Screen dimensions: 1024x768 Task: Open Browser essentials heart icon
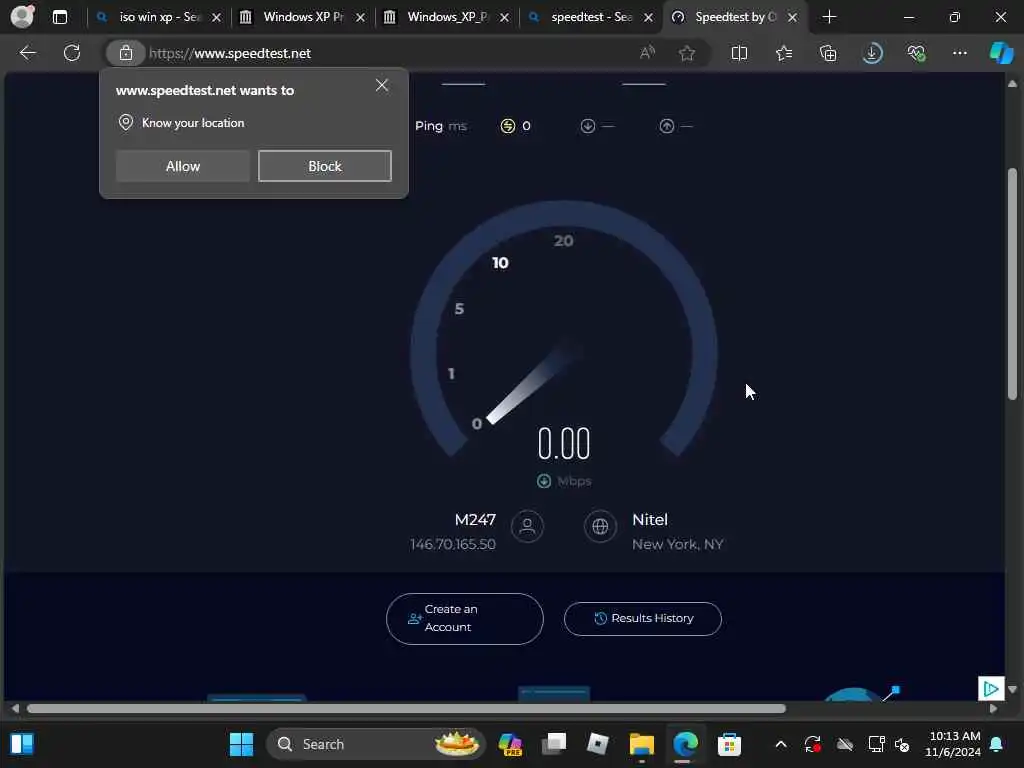pos(916,53)
